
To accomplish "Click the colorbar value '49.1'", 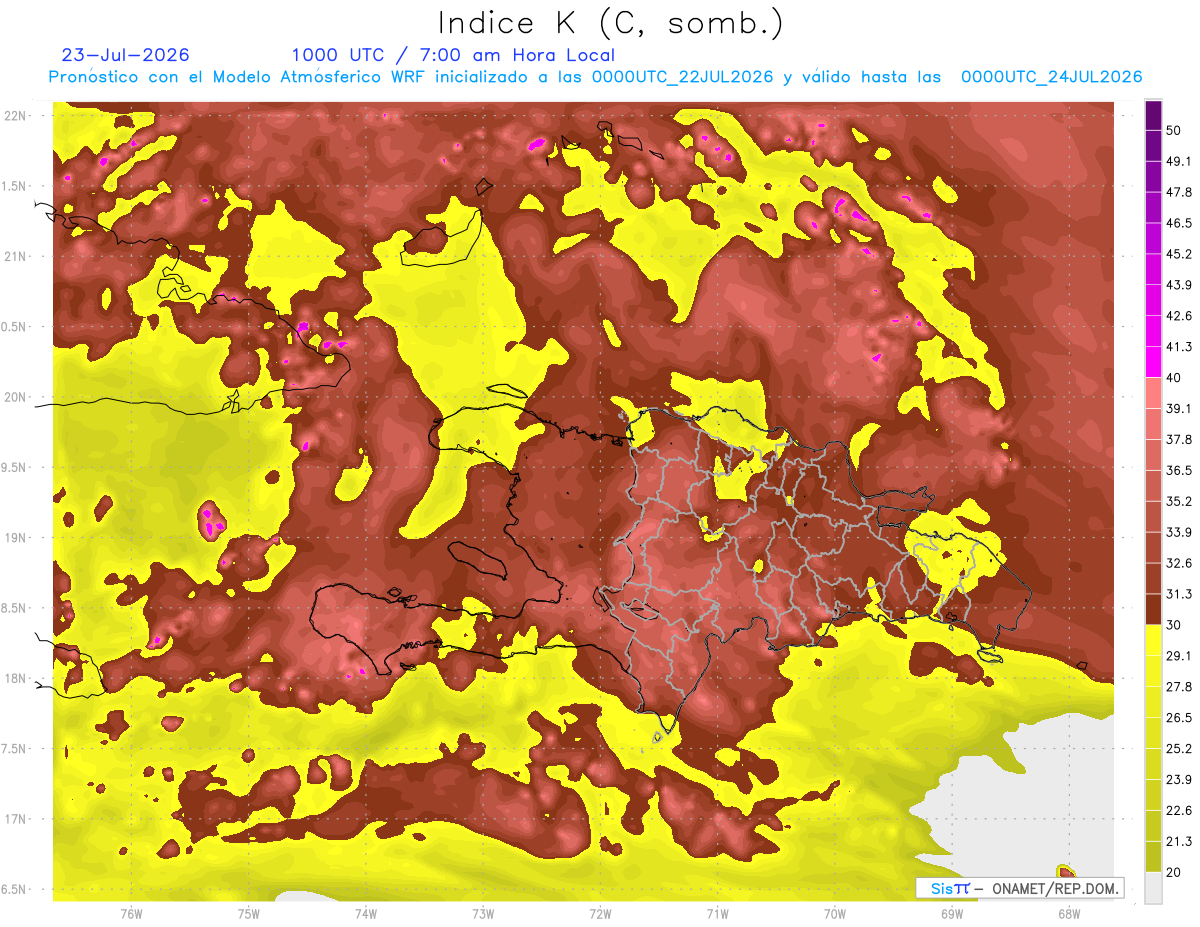I will [x=1178, y=161].
